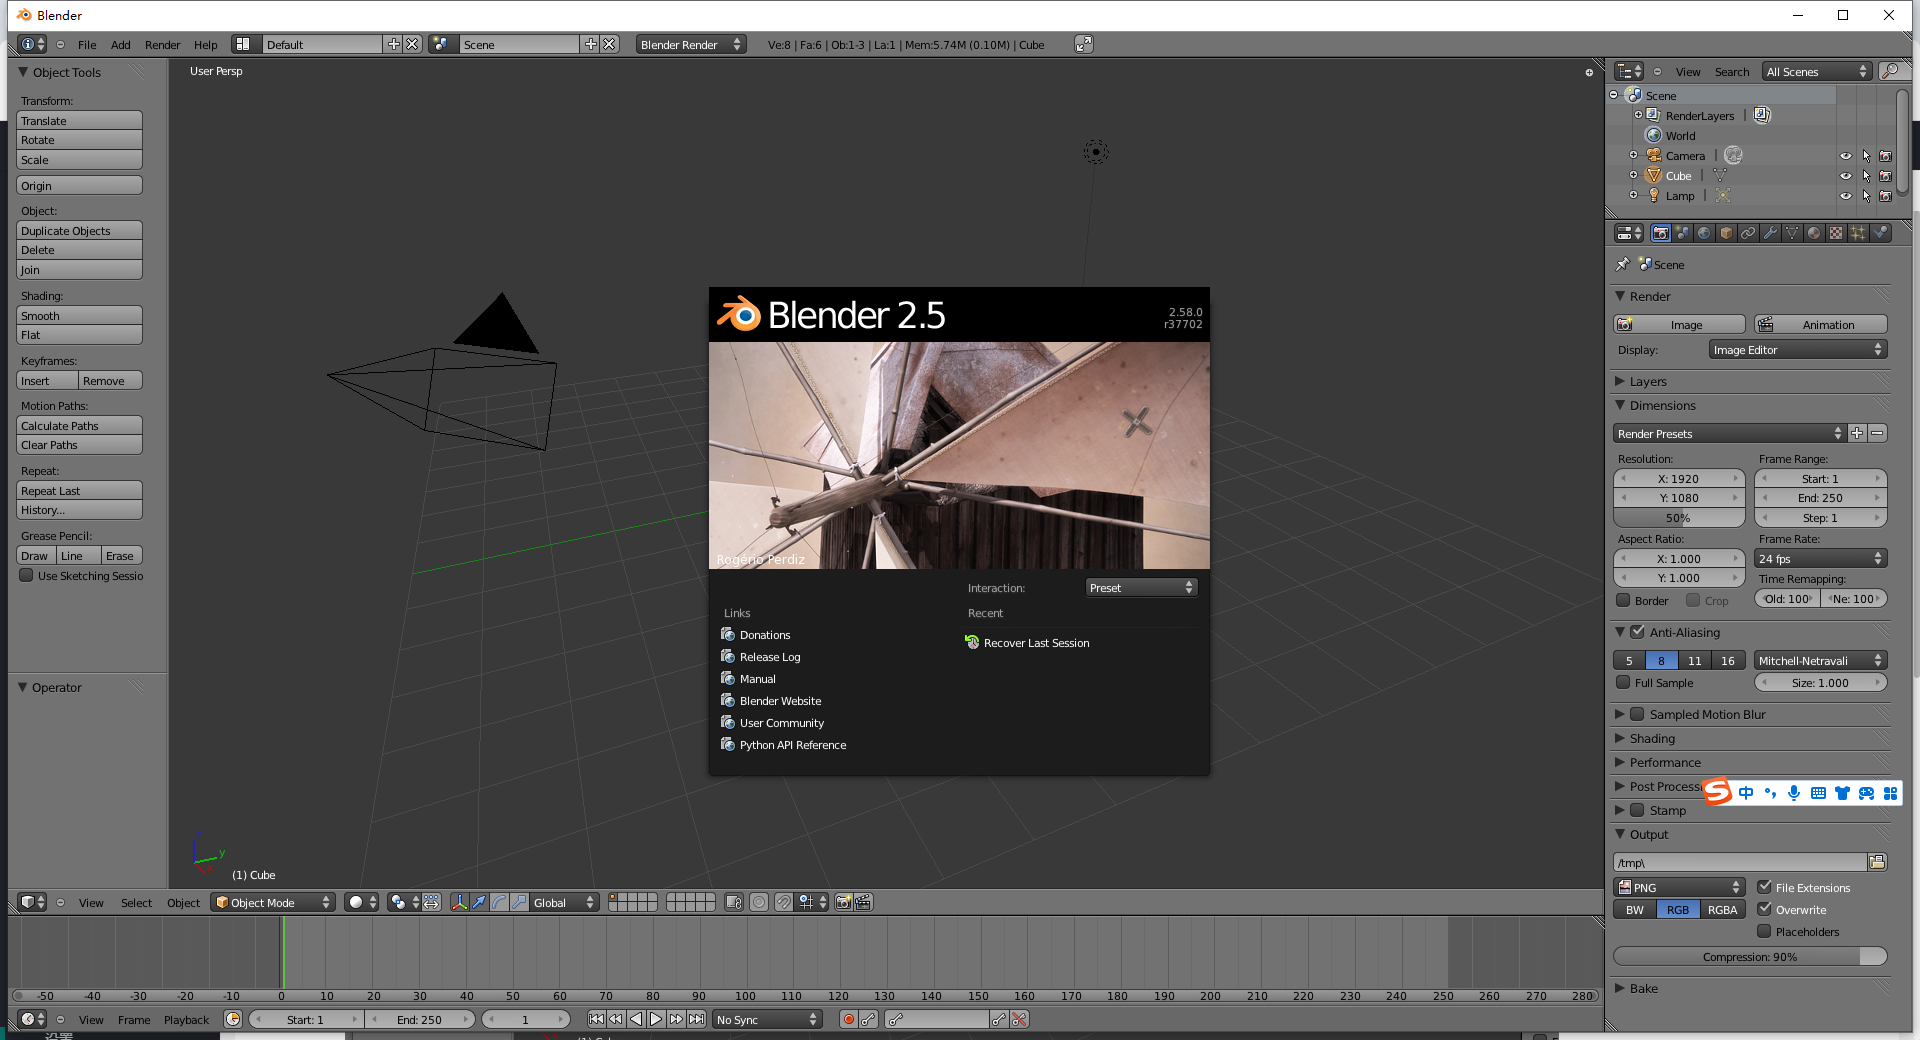
Task: Select the scale manipulator icon
Action: [519, 902]
